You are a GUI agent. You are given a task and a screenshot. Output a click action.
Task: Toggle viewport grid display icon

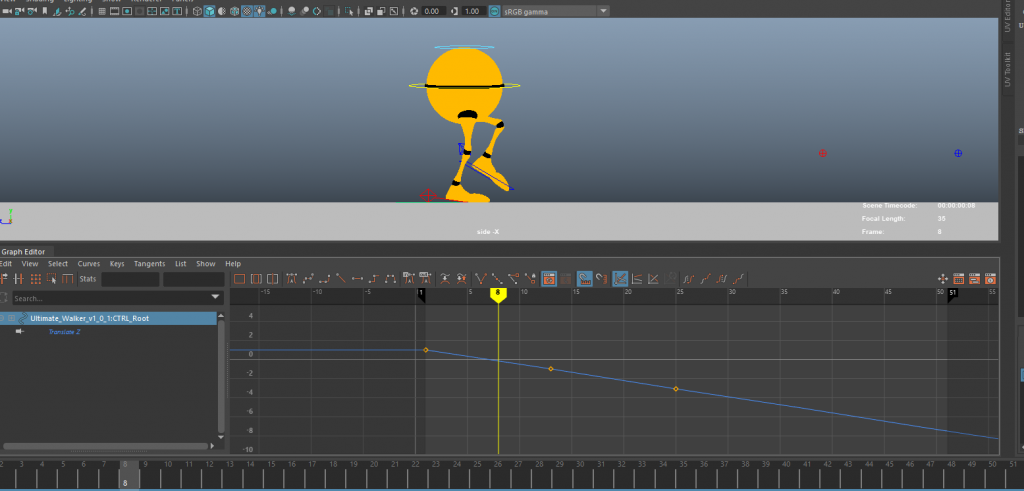[x=102, y=11]
